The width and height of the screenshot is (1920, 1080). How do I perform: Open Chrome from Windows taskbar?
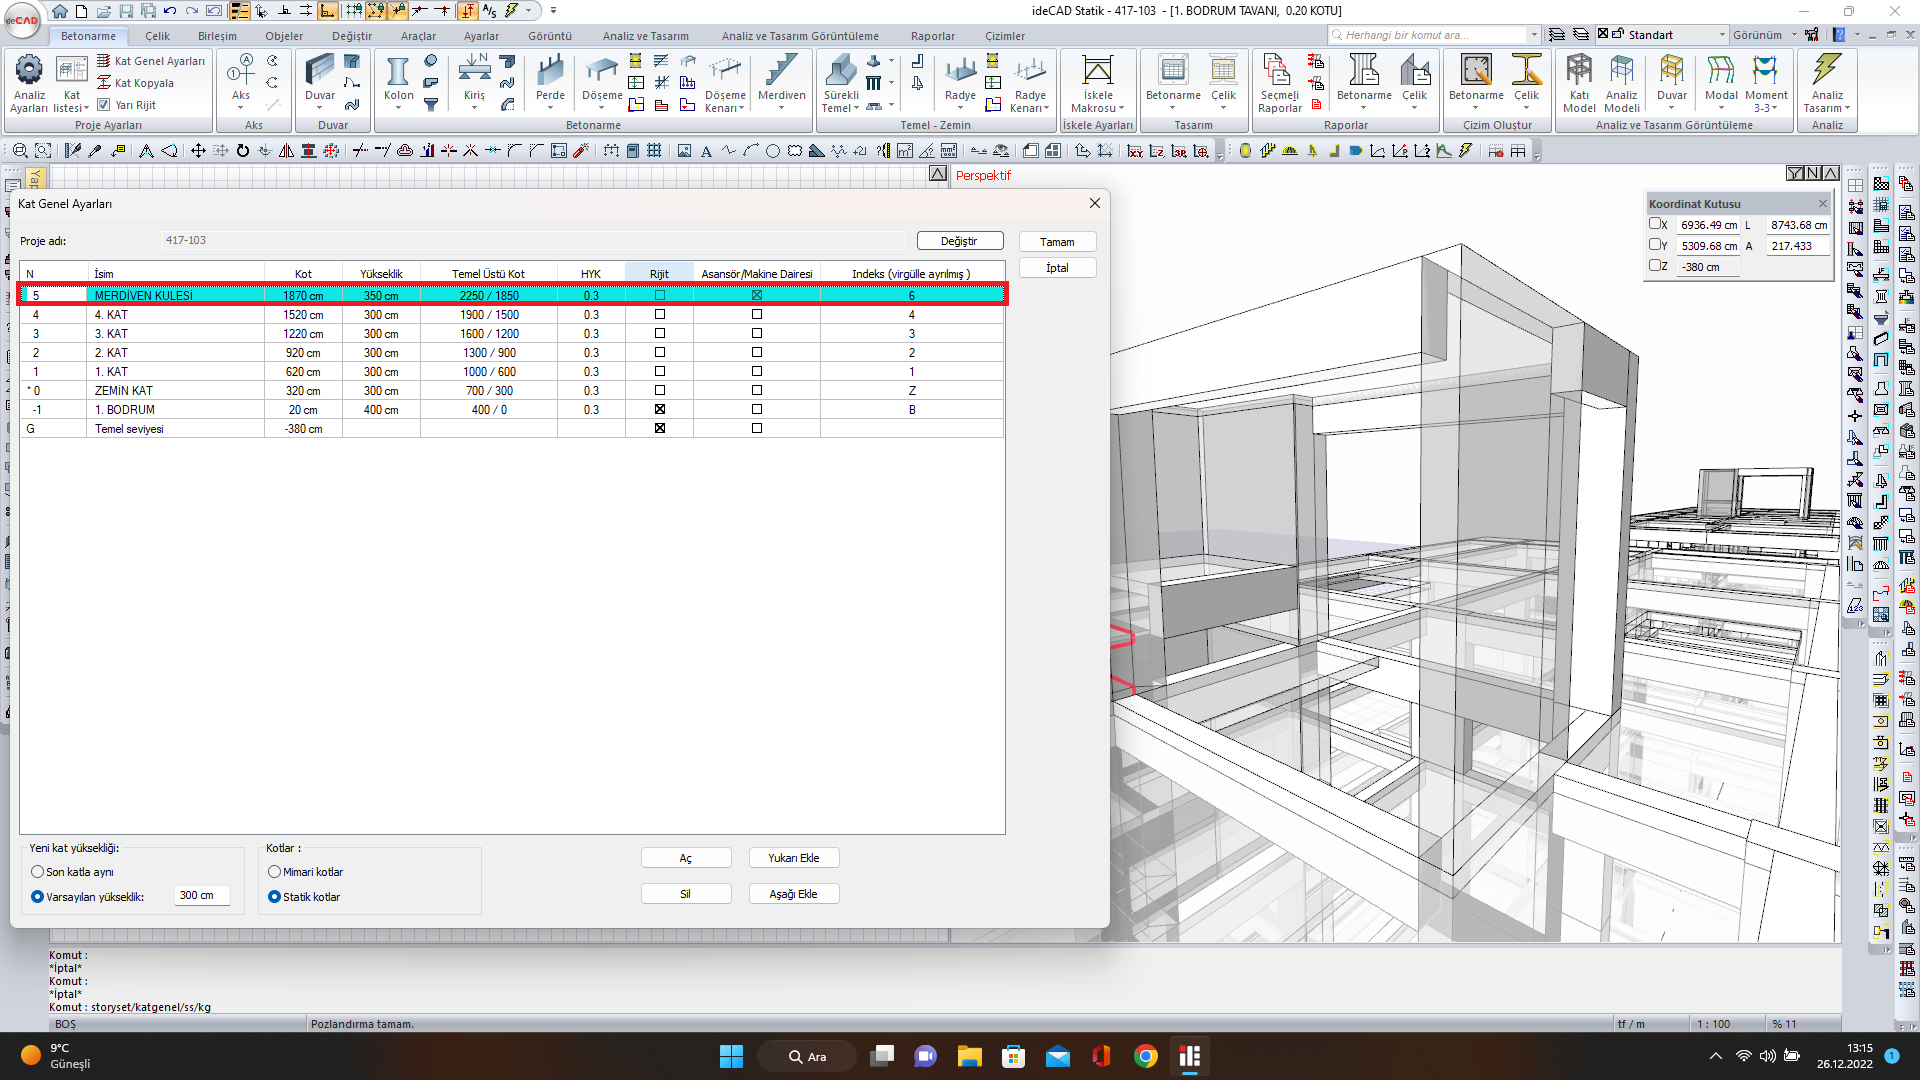click(x=1146, y=1056)
